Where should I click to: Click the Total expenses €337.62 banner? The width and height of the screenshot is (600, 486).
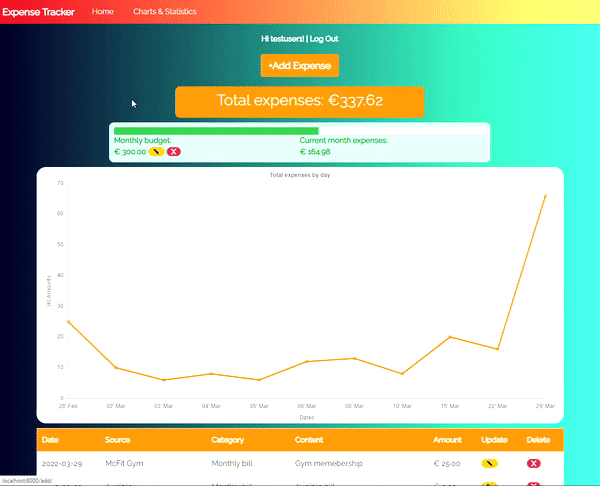[300, 102]
